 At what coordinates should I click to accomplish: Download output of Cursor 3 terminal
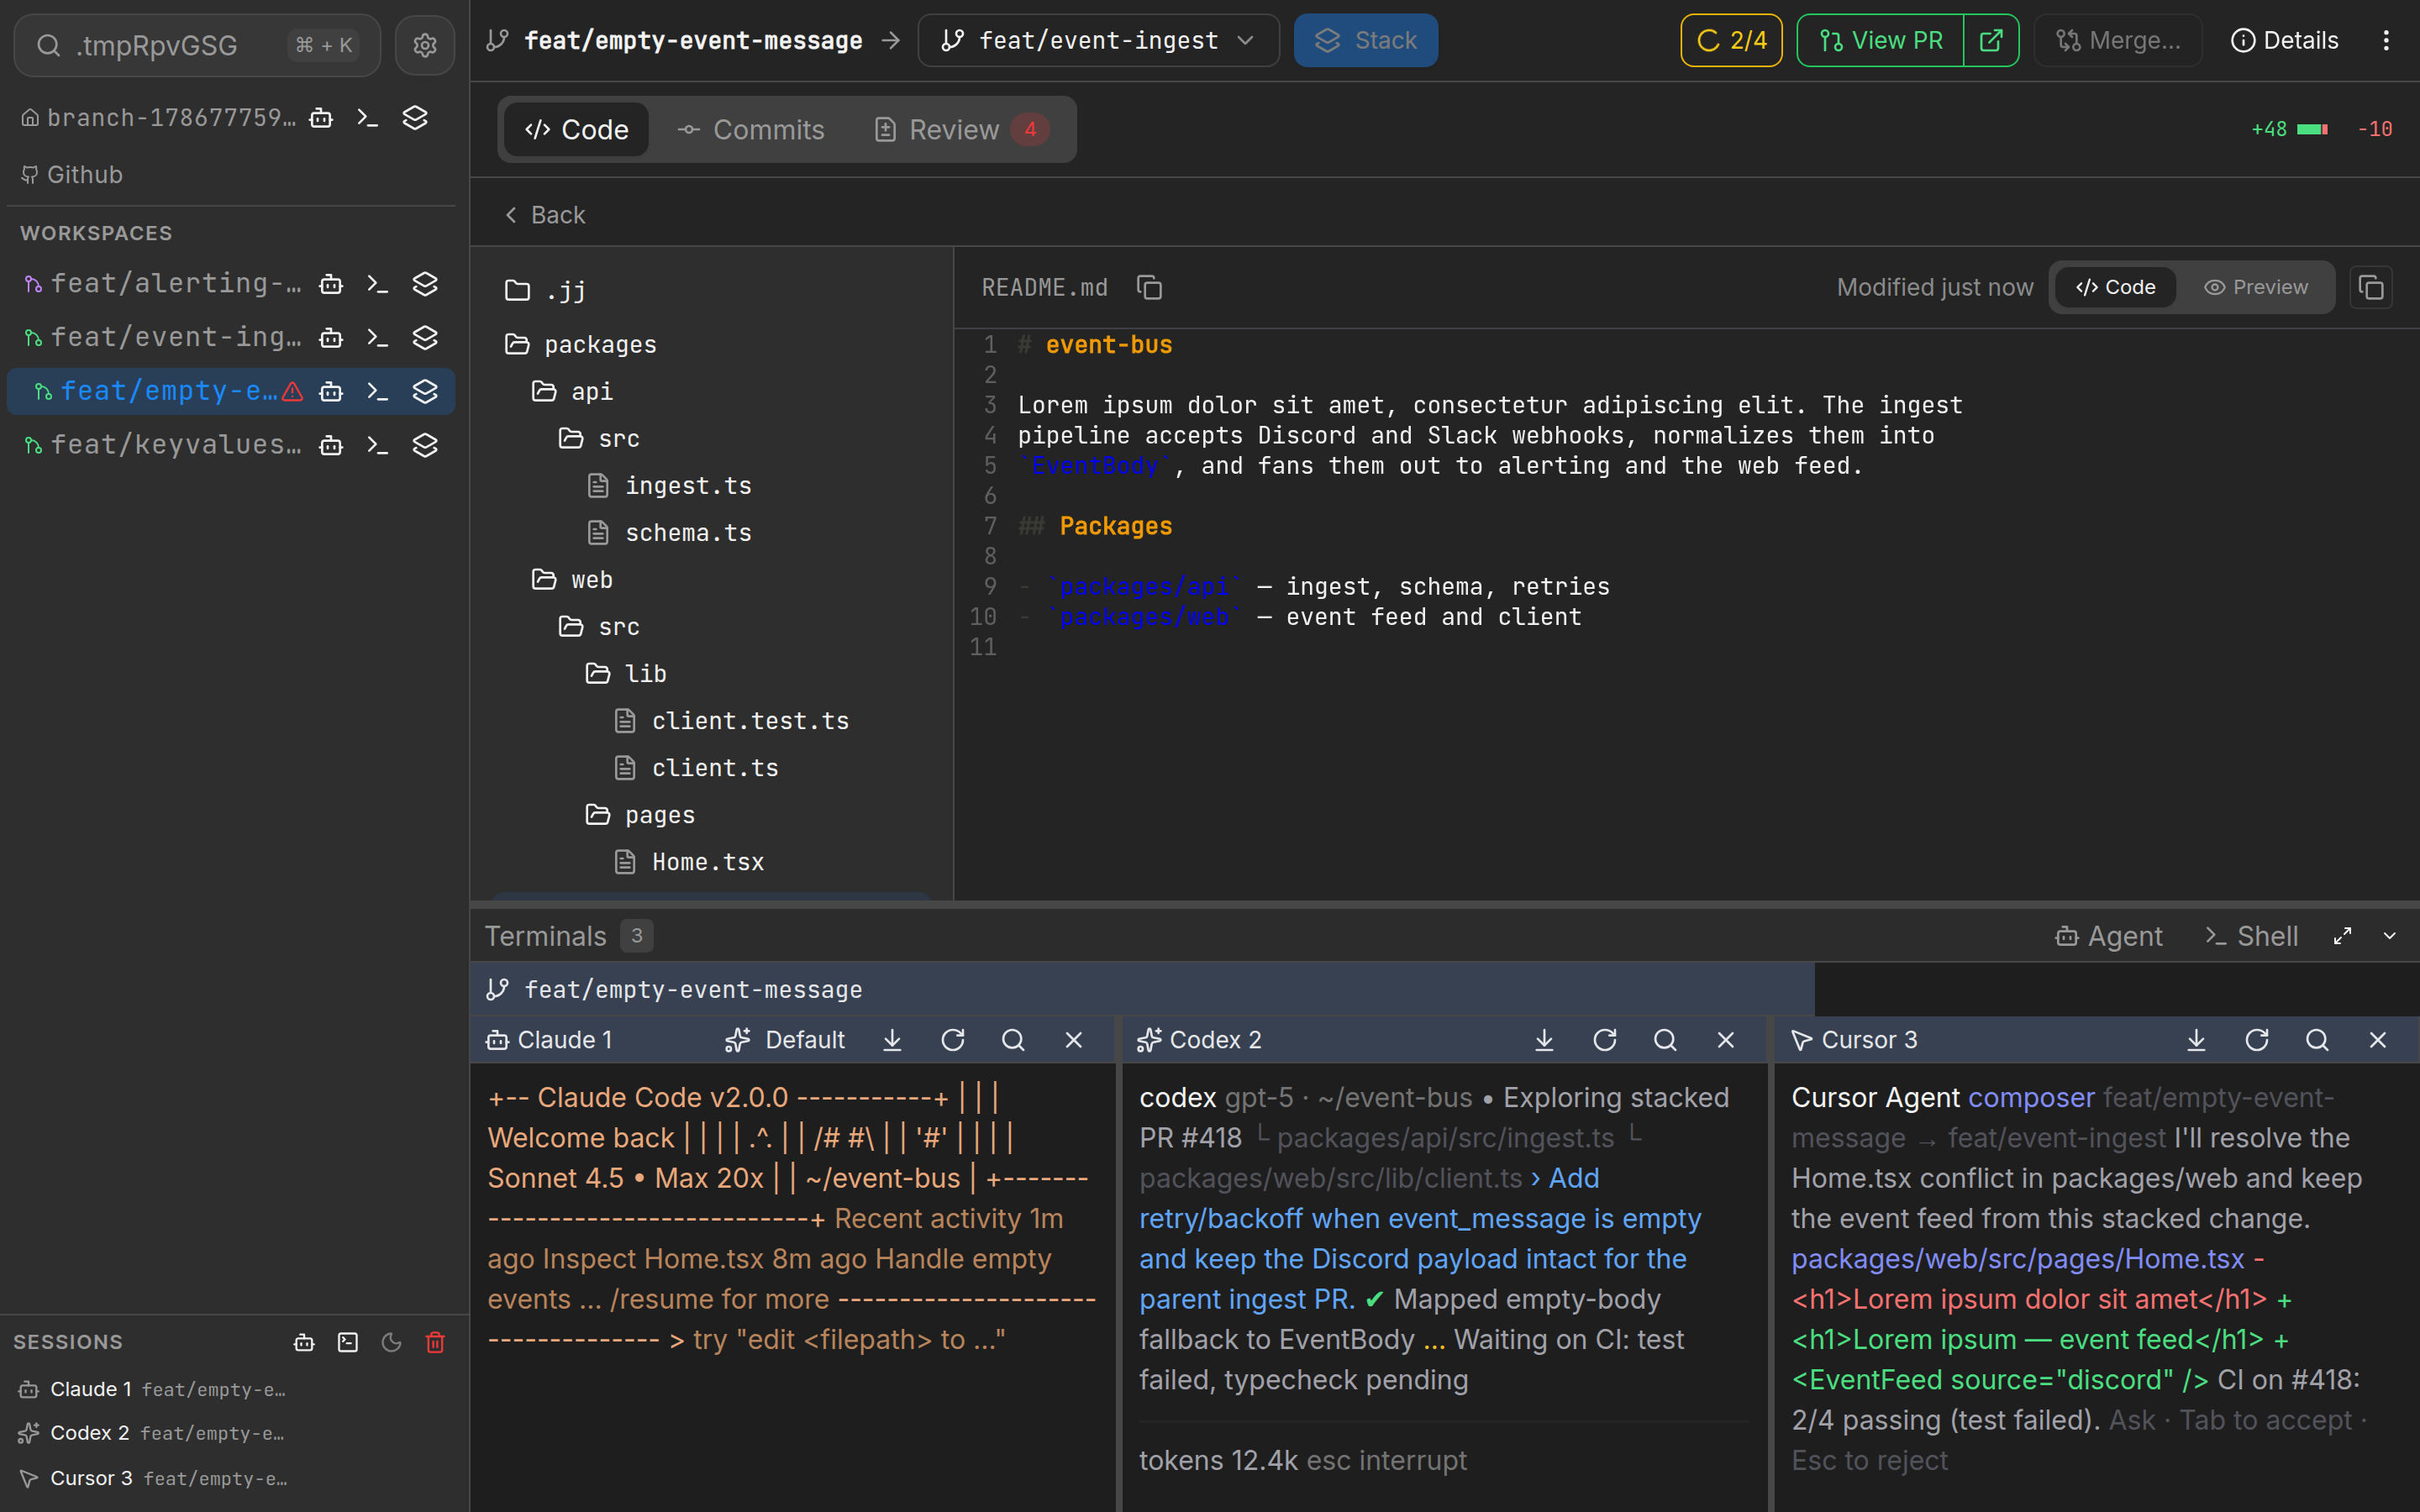(2196, 1040)
